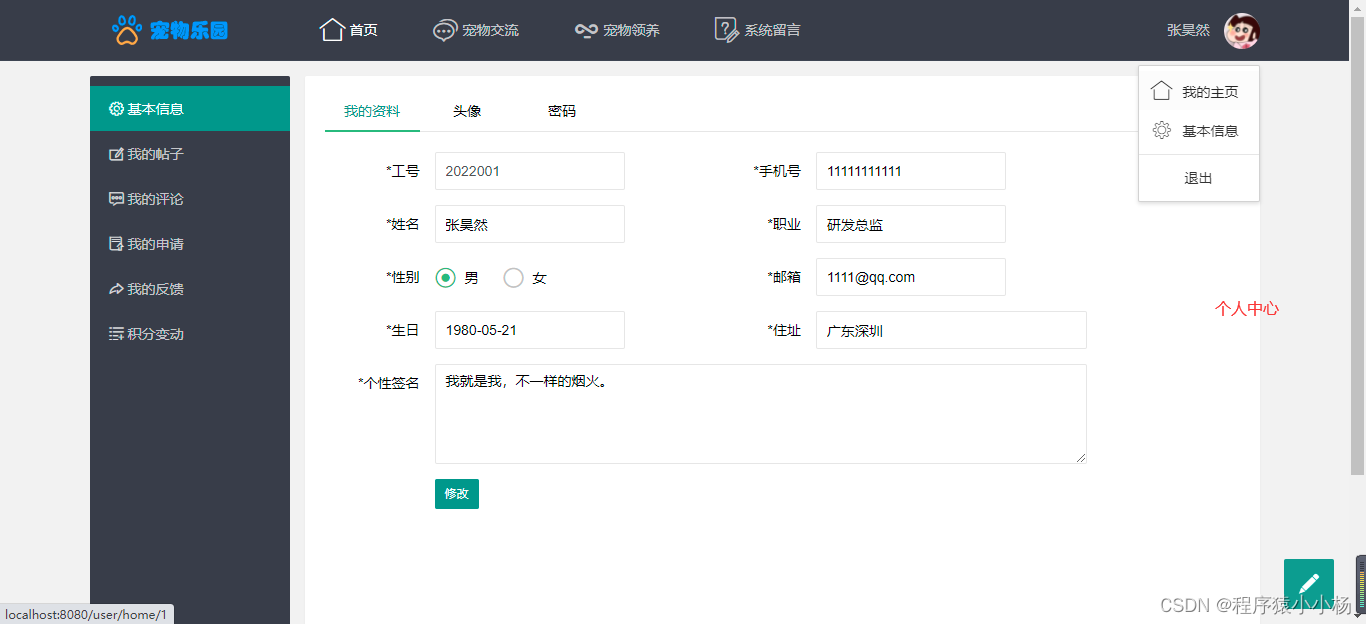Click the house icon beside 我的主页

(1161, 91)
